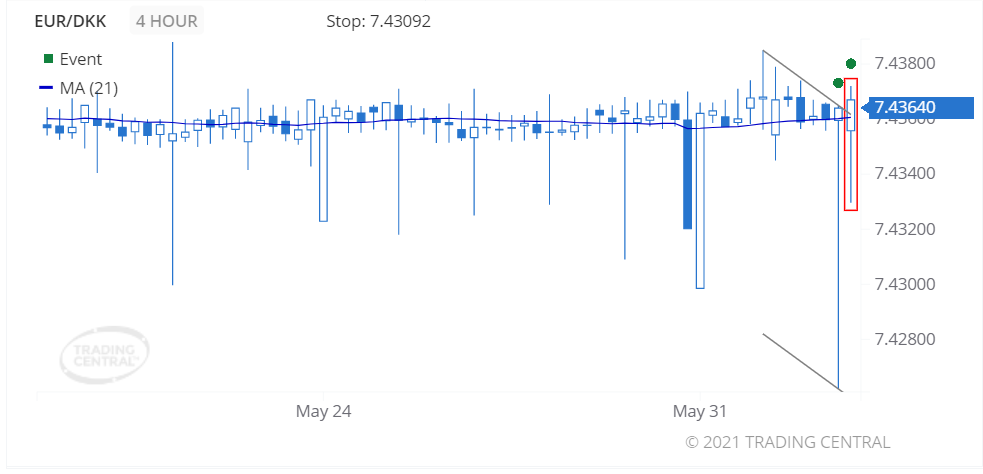Click the lower gray descending trend line

click(800, 361)
